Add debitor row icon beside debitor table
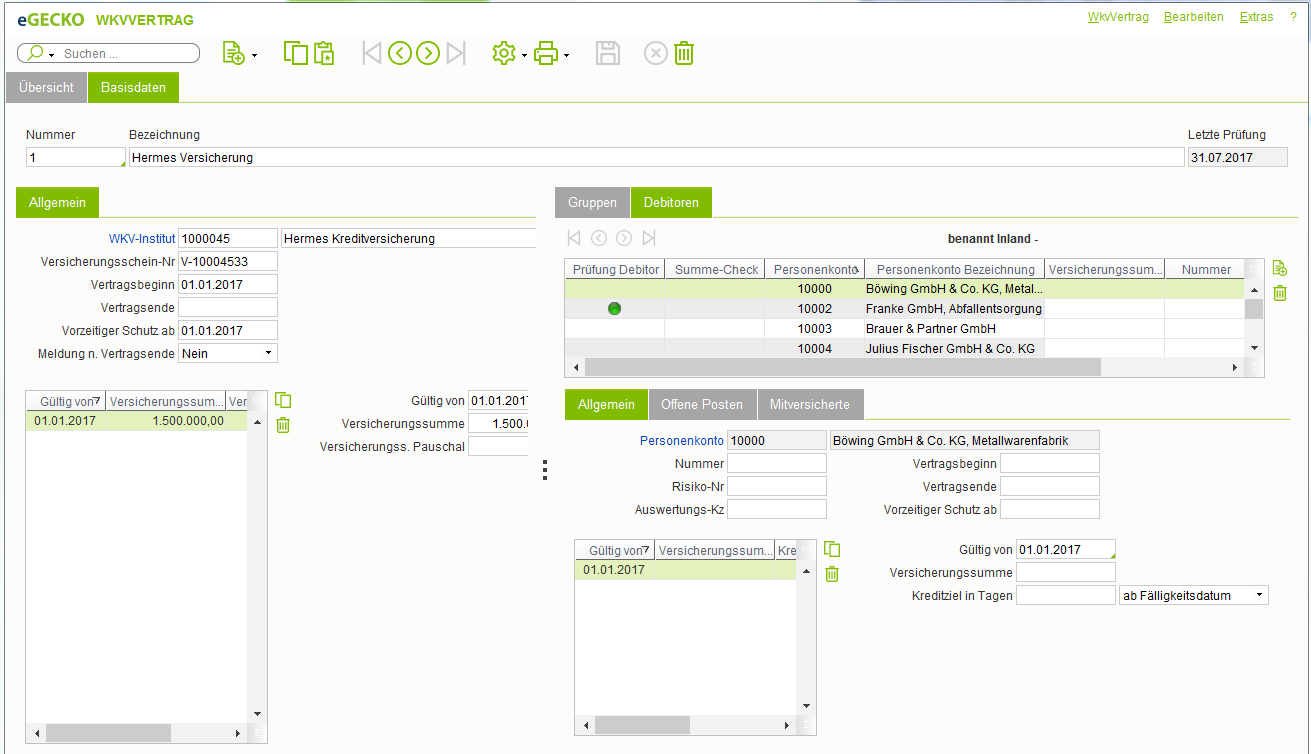This screenshot has width=1311, height=754. (x=1279, y=268)
